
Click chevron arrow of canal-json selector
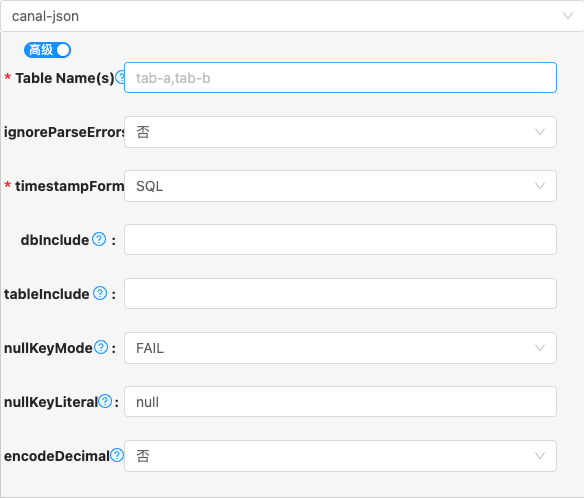(x=568, y=16)
